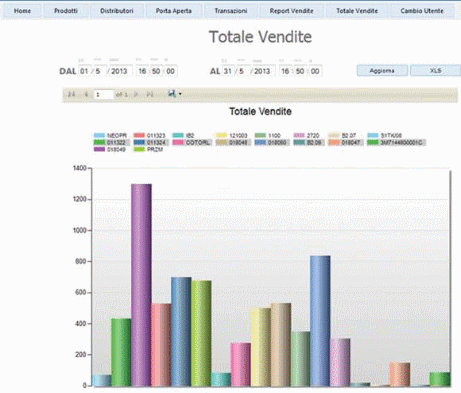Image resolution: width=461 pixels, height=393 pixels.
Task: Export data with the XLS button
Action: point(435,71)
